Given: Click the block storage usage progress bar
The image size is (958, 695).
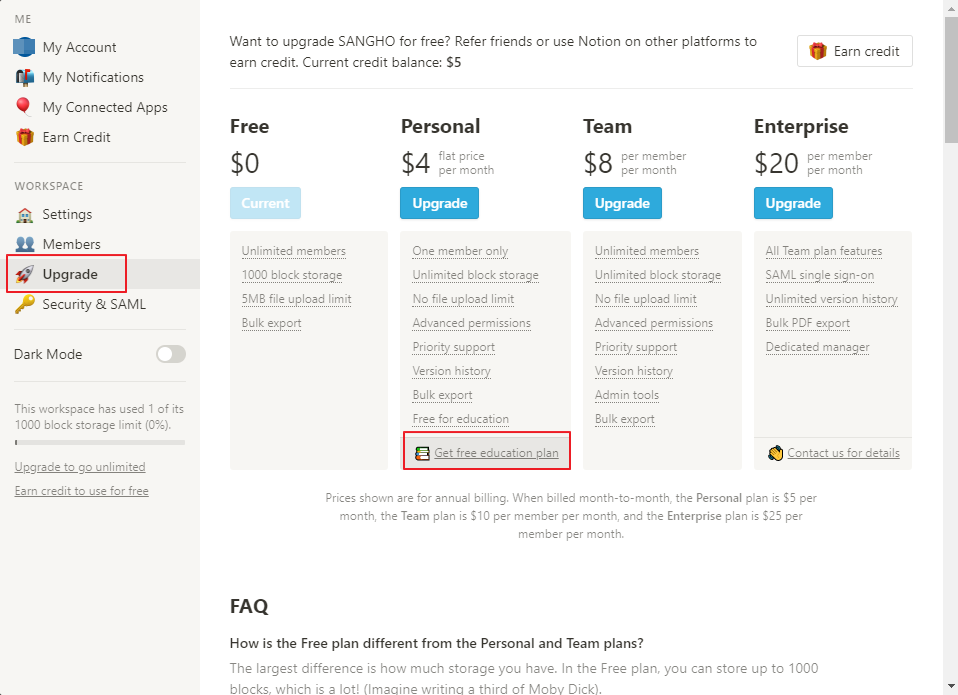Looking at the screenshot, I should click(x=100, y=442).
